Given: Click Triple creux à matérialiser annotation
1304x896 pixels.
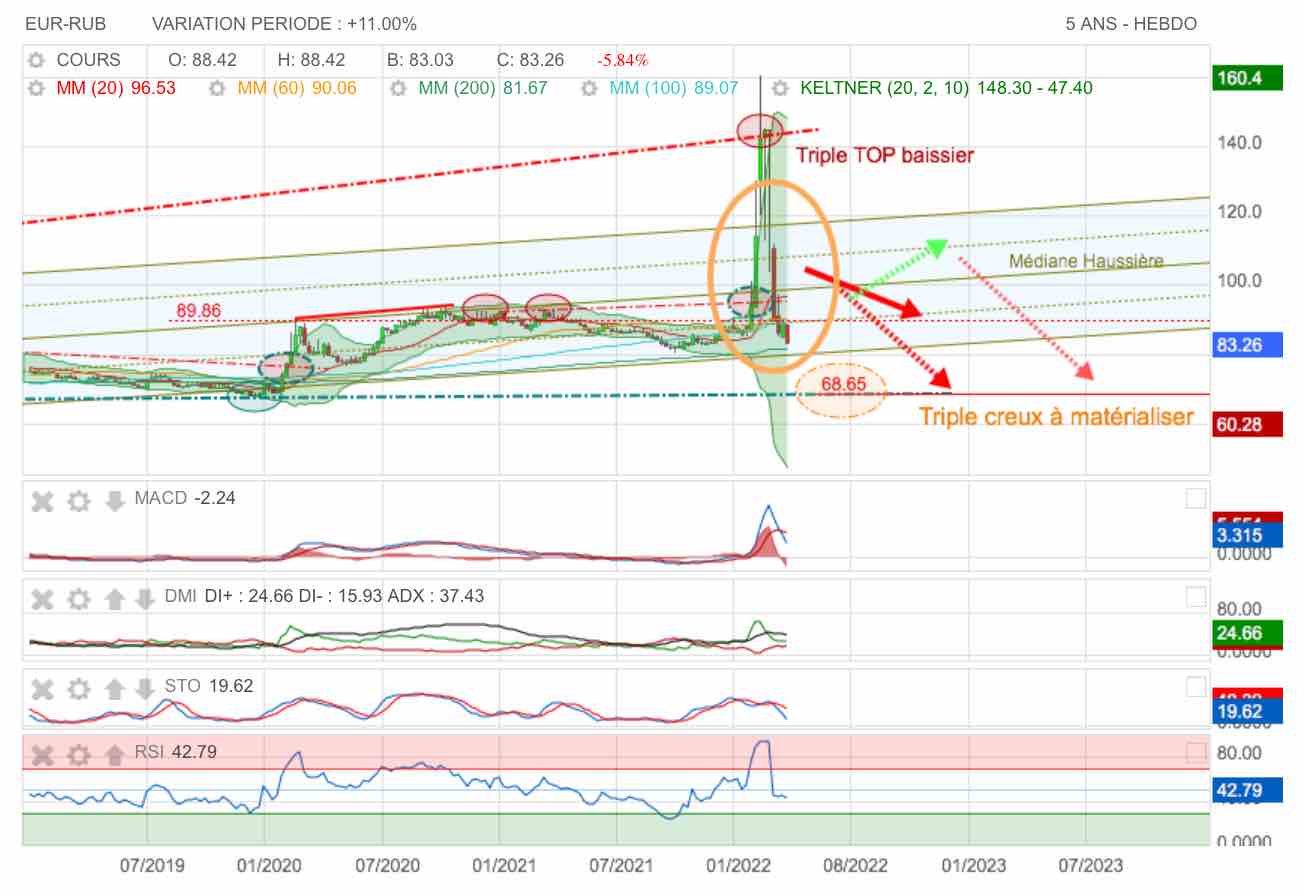Looking at the screenshot, I should pyautogui.click(x=1057, y=416).
